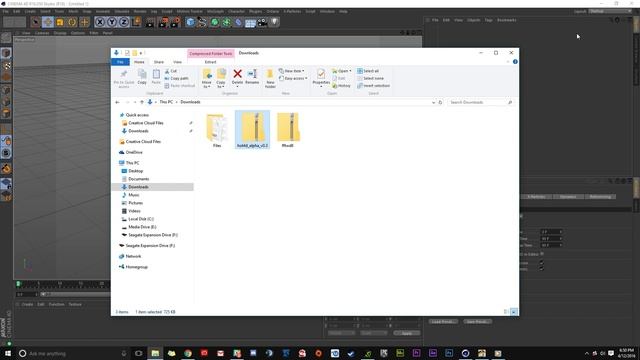Viewport: 640px width, 360px height.
Task: Click the Spline Pen icon in Cinema 4D
Action: point(202,22)
